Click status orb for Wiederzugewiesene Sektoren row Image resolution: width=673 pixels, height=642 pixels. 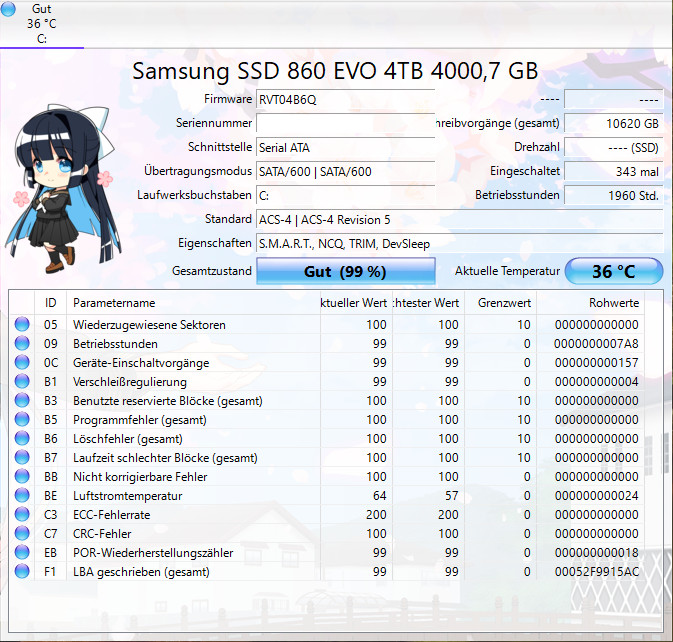click(22, 325)
